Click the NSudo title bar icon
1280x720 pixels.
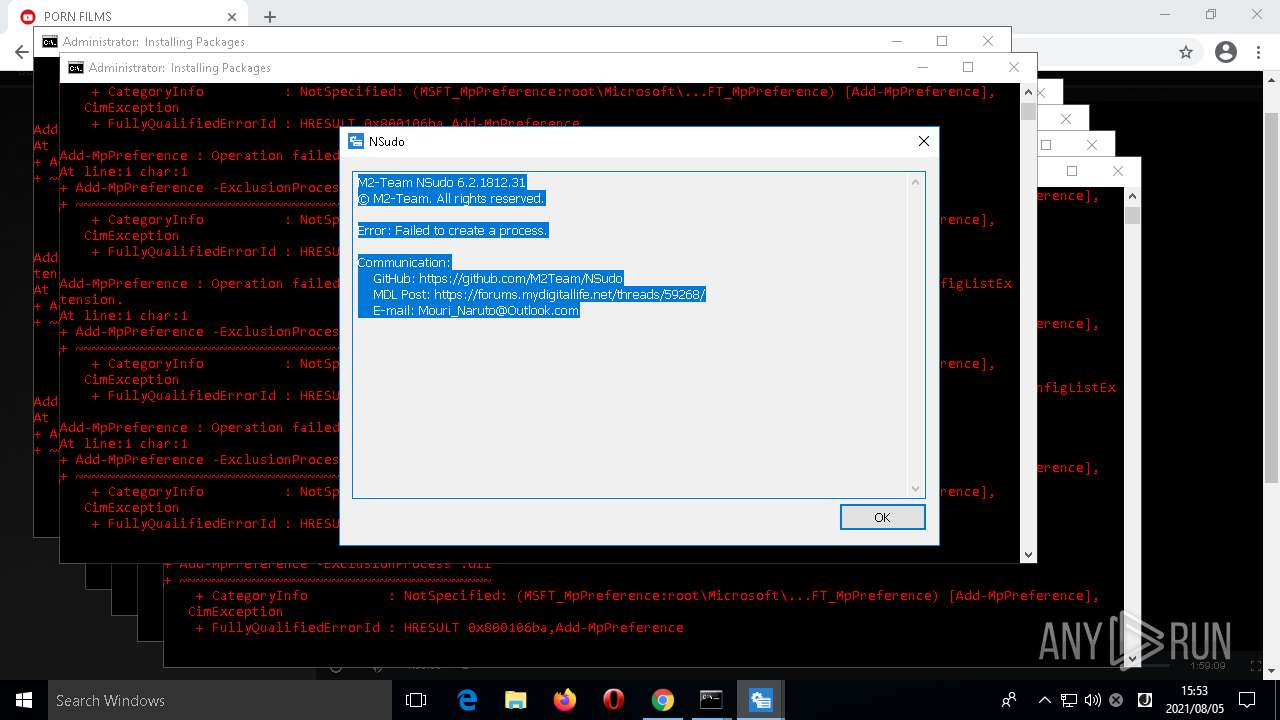pyautogui.click(x=355, y=141)
